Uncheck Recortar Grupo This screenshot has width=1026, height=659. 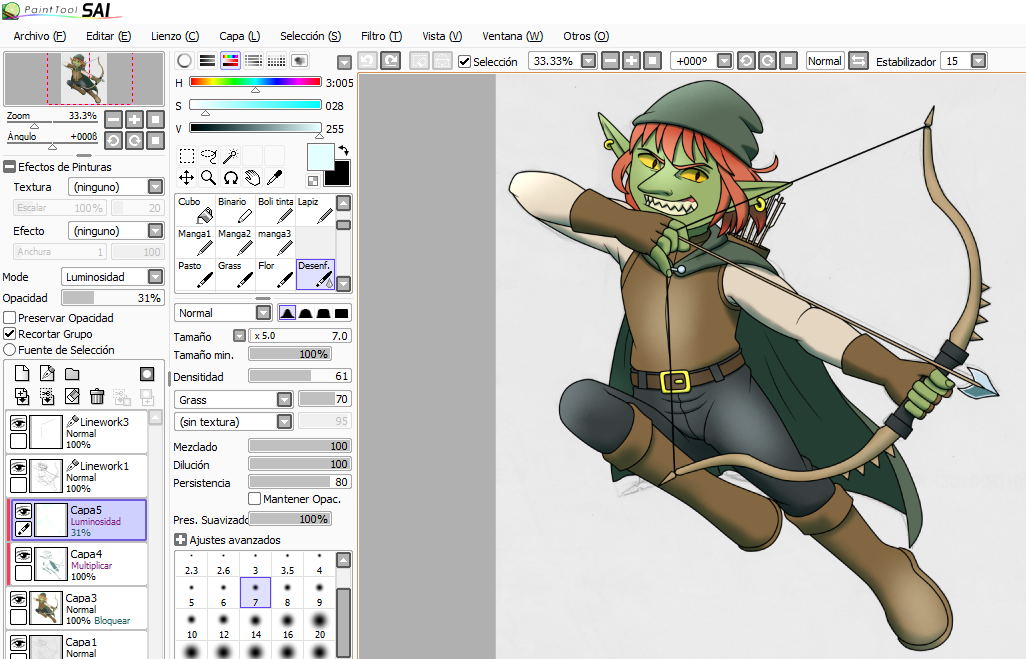[10, 334]
